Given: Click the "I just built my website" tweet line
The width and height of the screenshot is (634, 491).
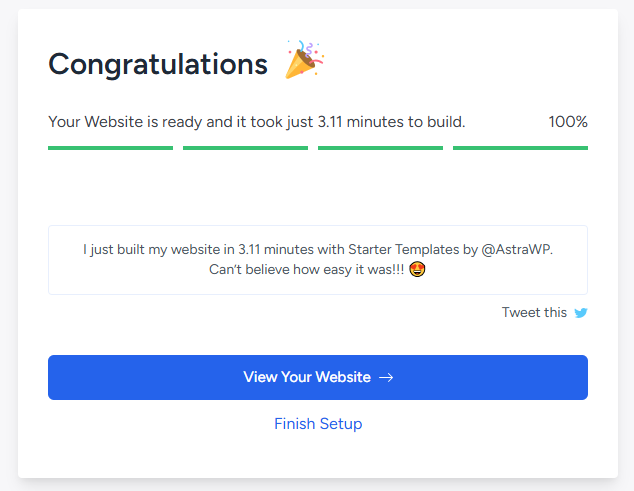Looking at the screenshot, I should click(160, 249).
